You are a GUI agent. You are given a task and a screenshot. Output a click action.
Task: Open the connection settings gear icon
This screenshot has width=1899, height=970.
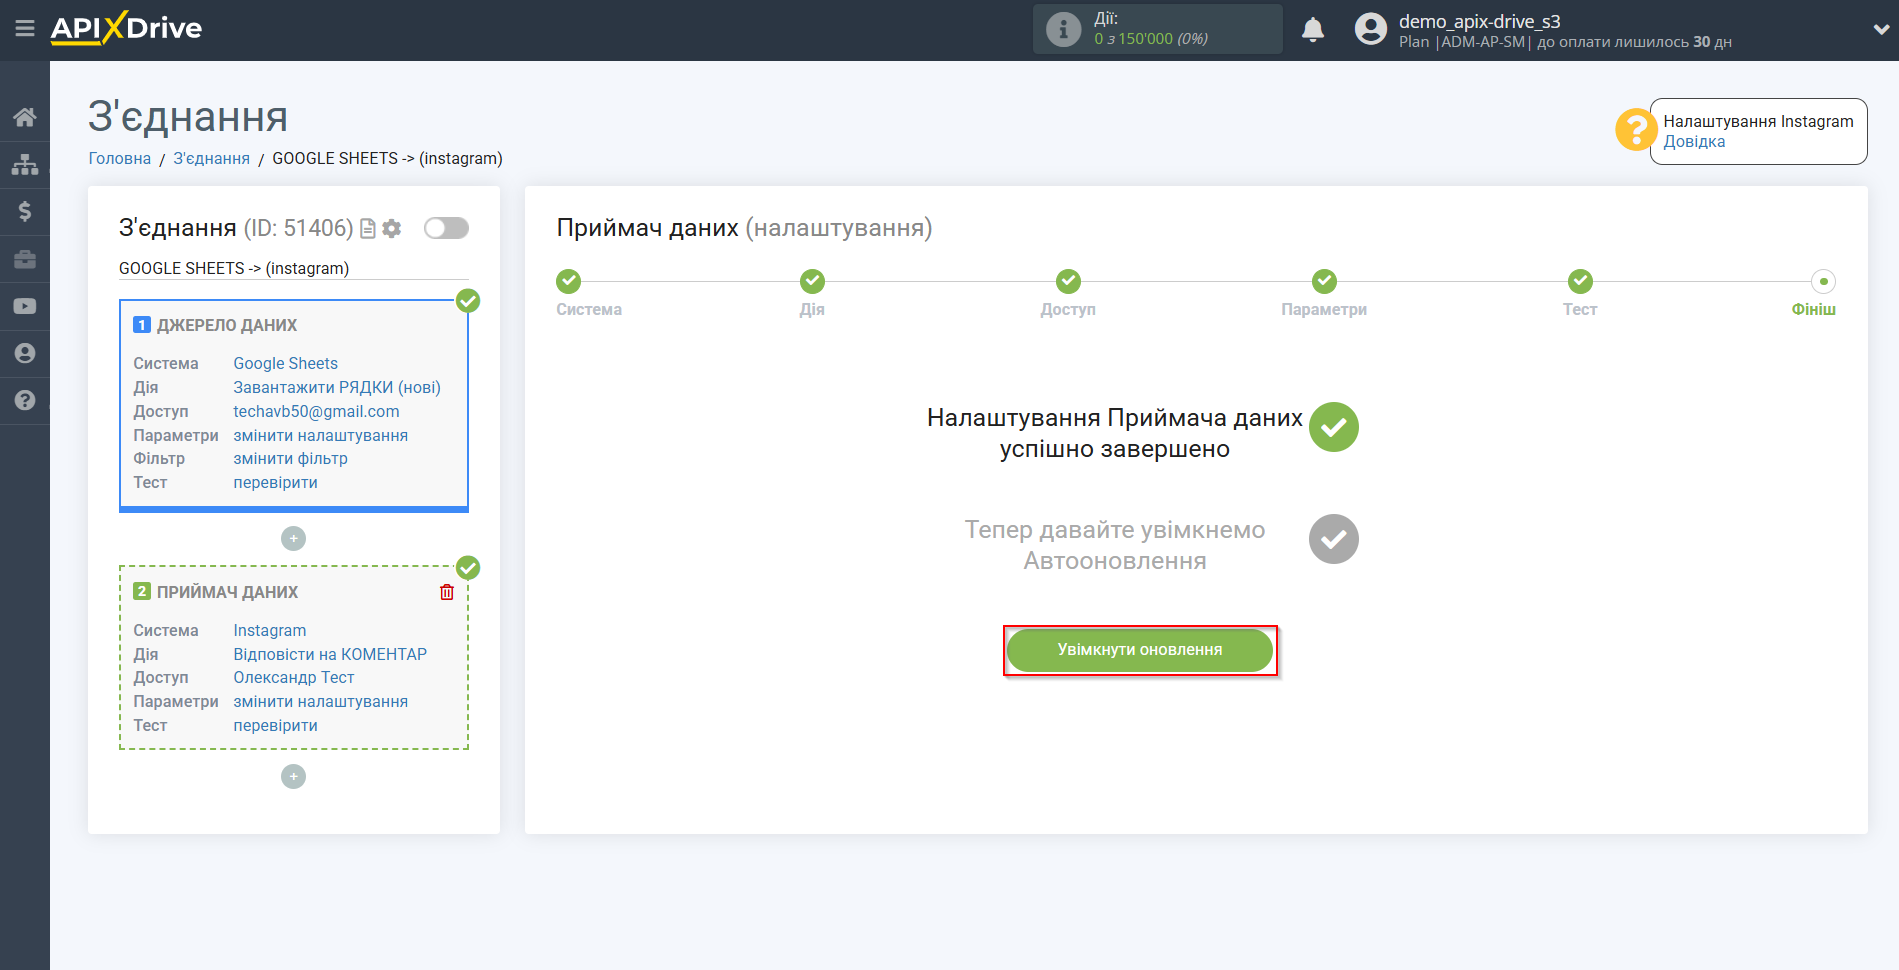[x=392, y=229]
